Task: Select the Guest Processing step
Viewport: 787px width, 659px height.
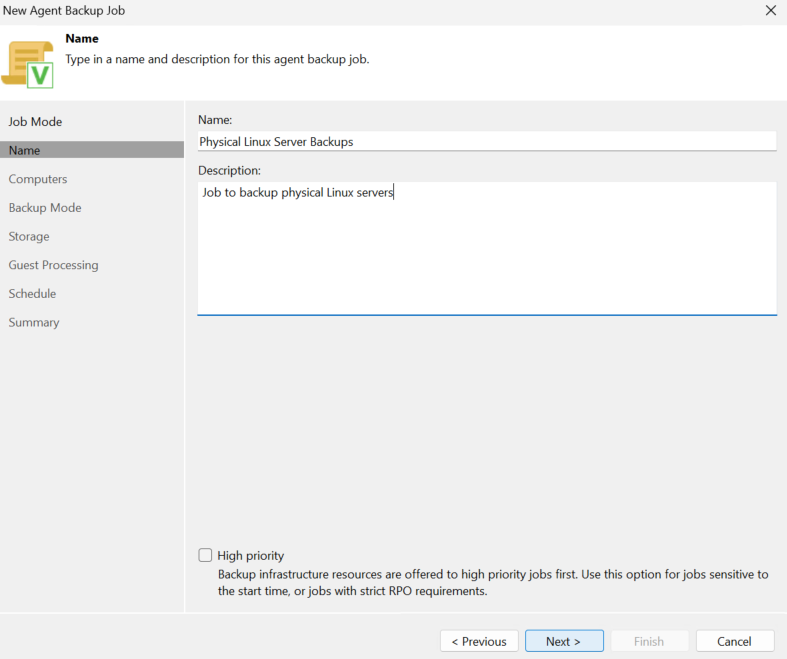Action: point(53,265)
